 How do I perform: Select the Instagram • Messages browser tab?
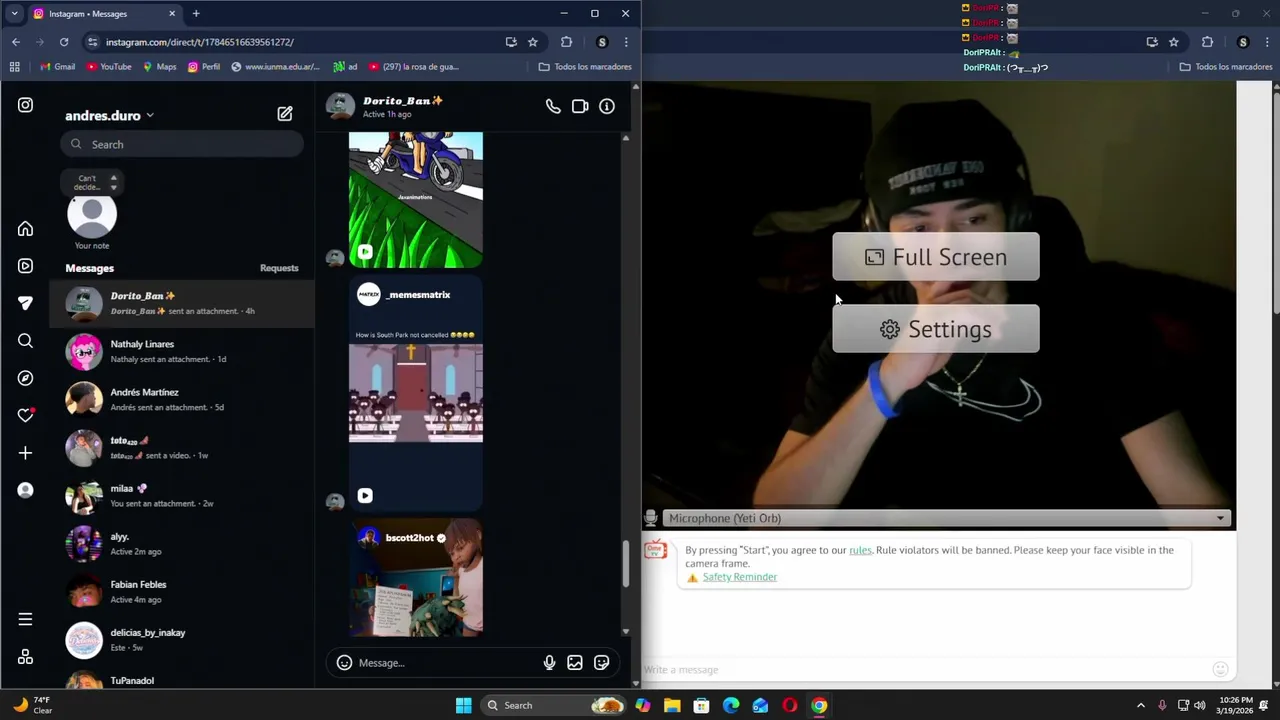pyautogui.click(x=103, y=13)
